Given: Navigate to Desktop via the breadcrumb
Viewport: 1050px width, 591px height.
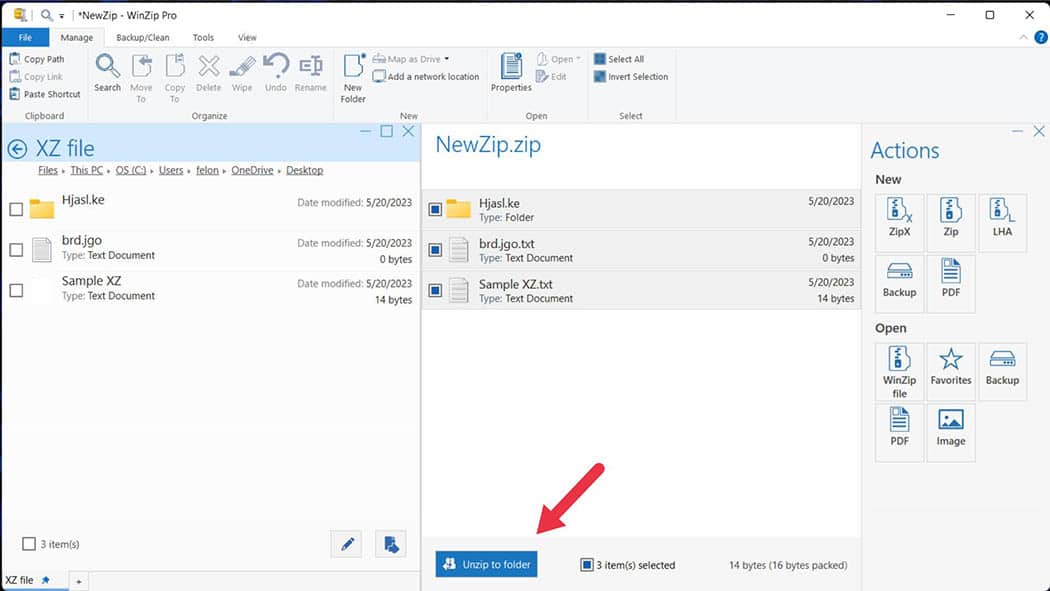Looking at the screenshot, I should coord(304,170).
